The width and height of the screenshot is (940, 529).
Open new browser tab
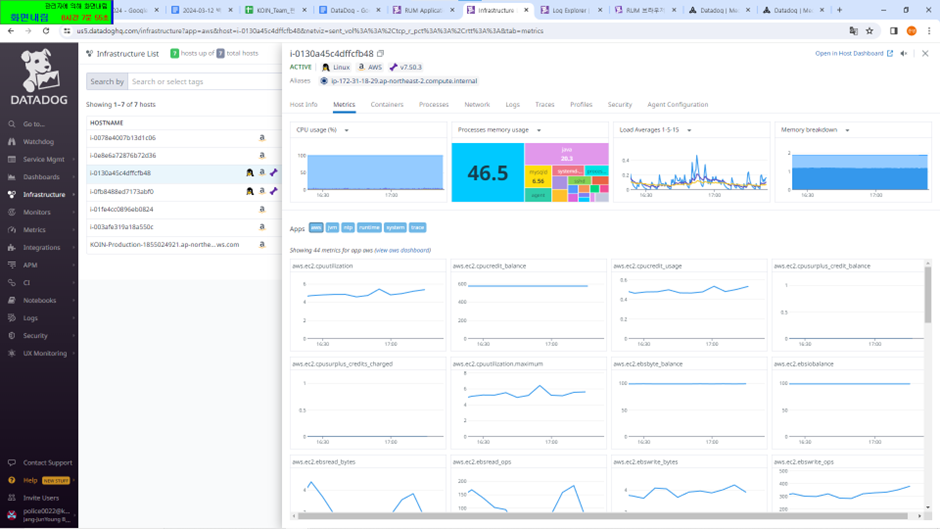coord(839,10)
